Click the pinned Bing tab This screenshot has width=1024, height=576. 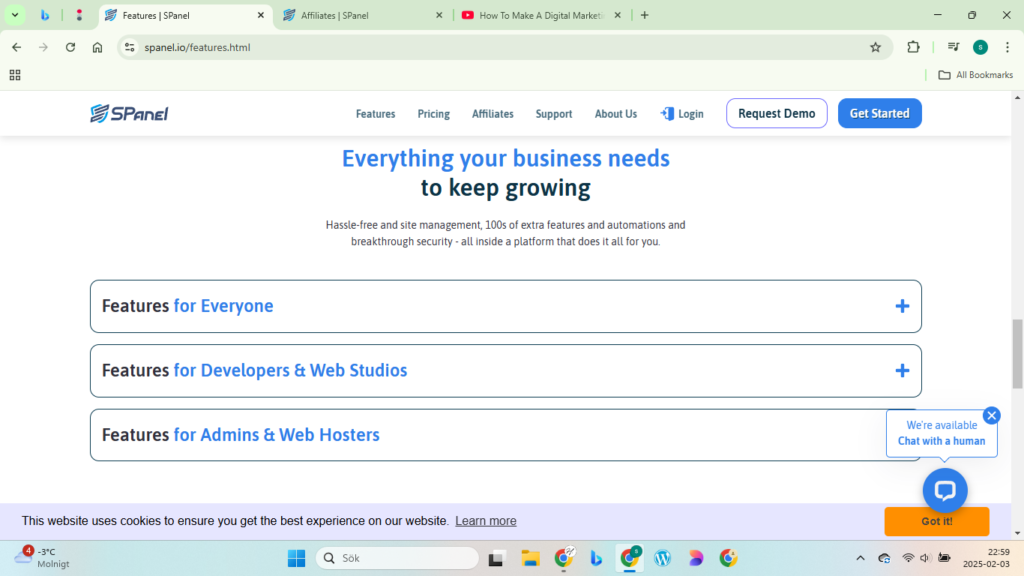[x=44, y=15]
